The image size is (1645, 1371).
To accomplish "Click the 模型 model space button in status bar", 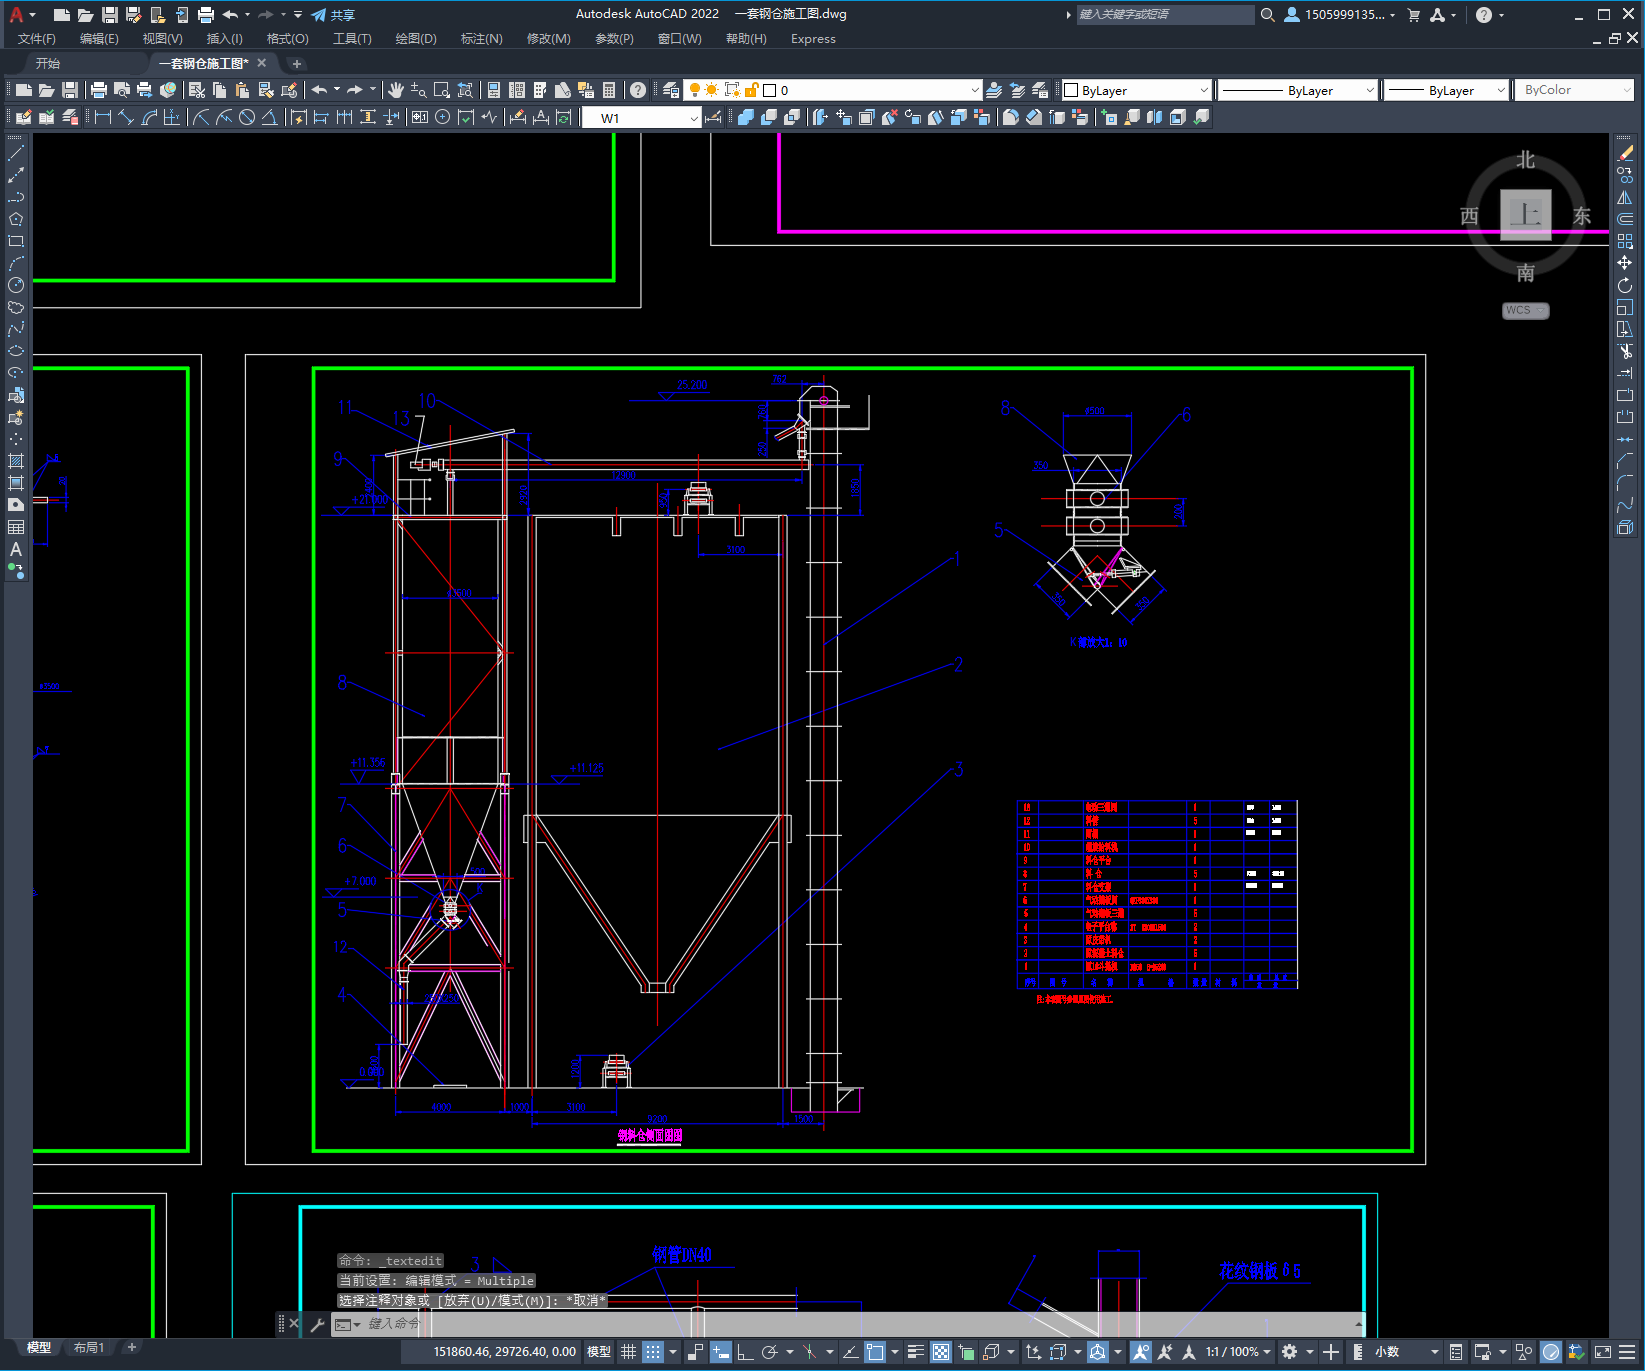I will tap(598, 1352).
